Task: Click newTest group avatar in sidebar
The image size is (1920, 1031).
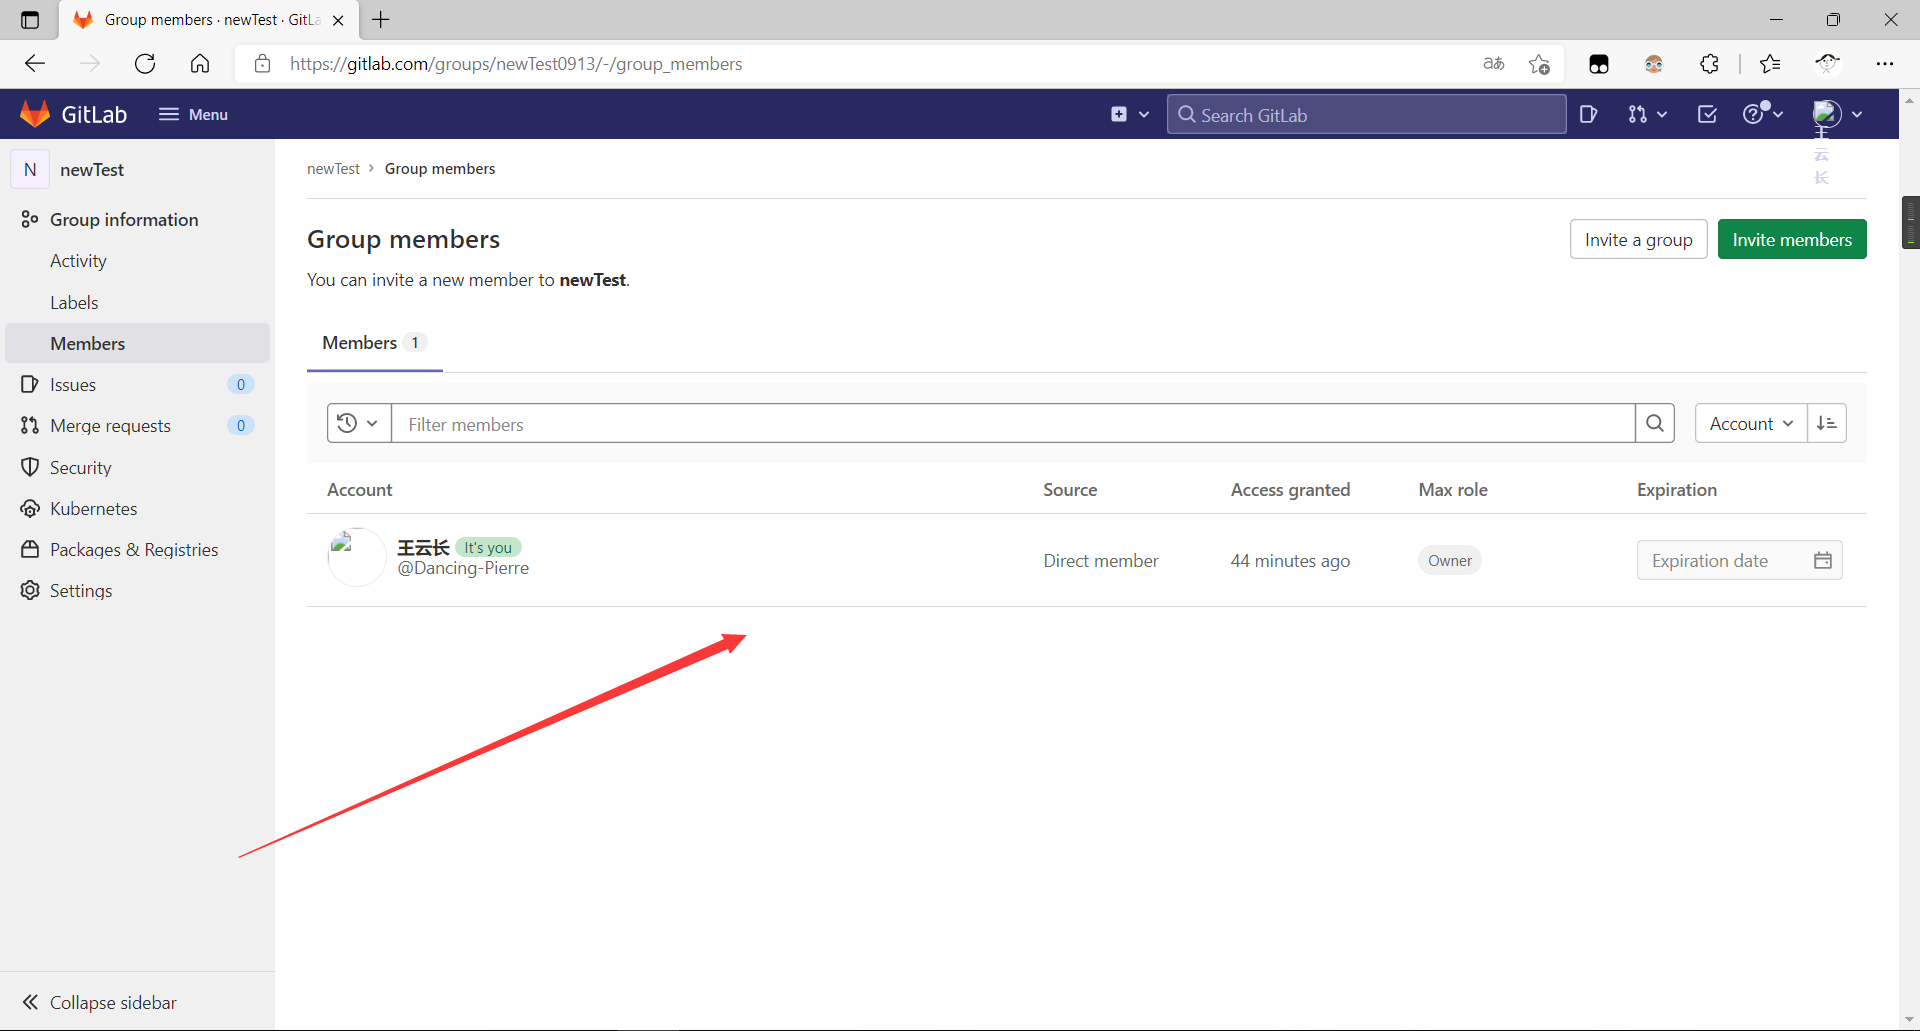Action: [30, 169]
